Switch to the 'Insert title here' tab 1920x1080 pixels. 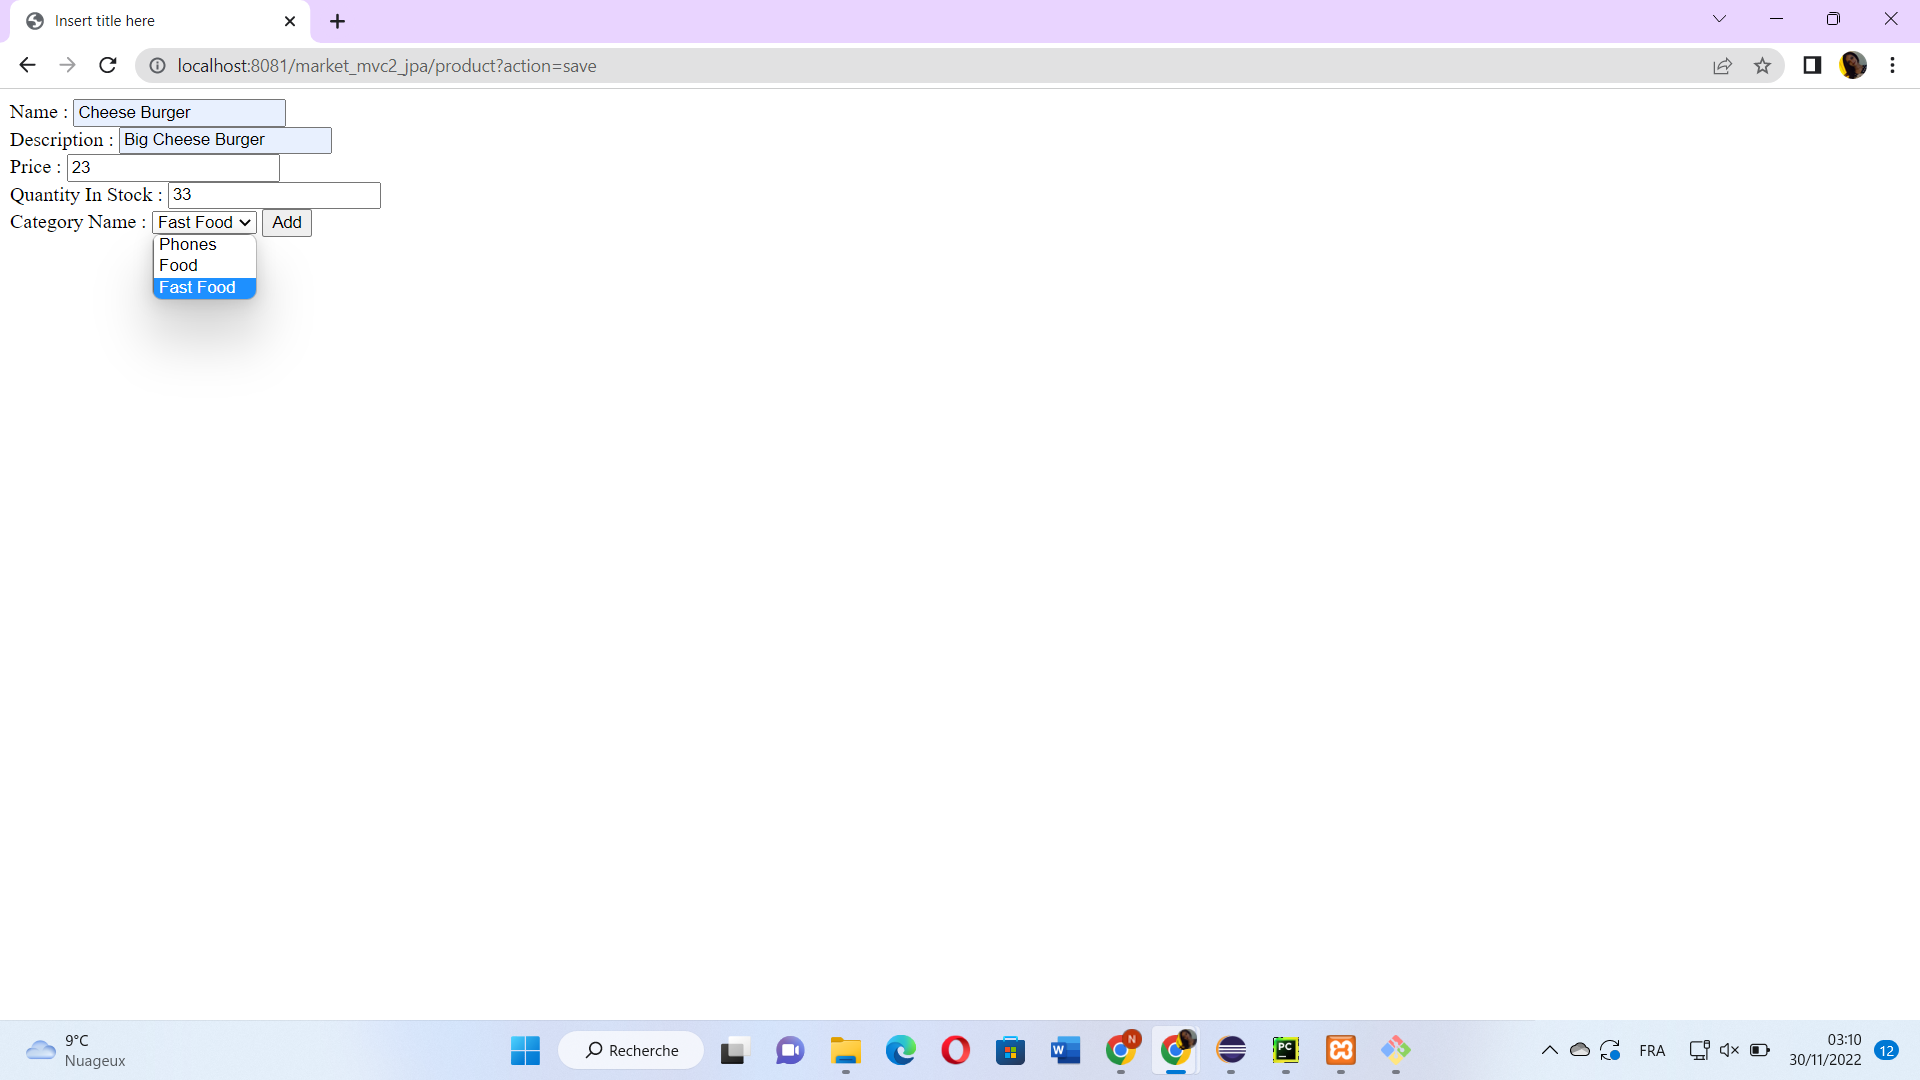click(x=150, y=21)
